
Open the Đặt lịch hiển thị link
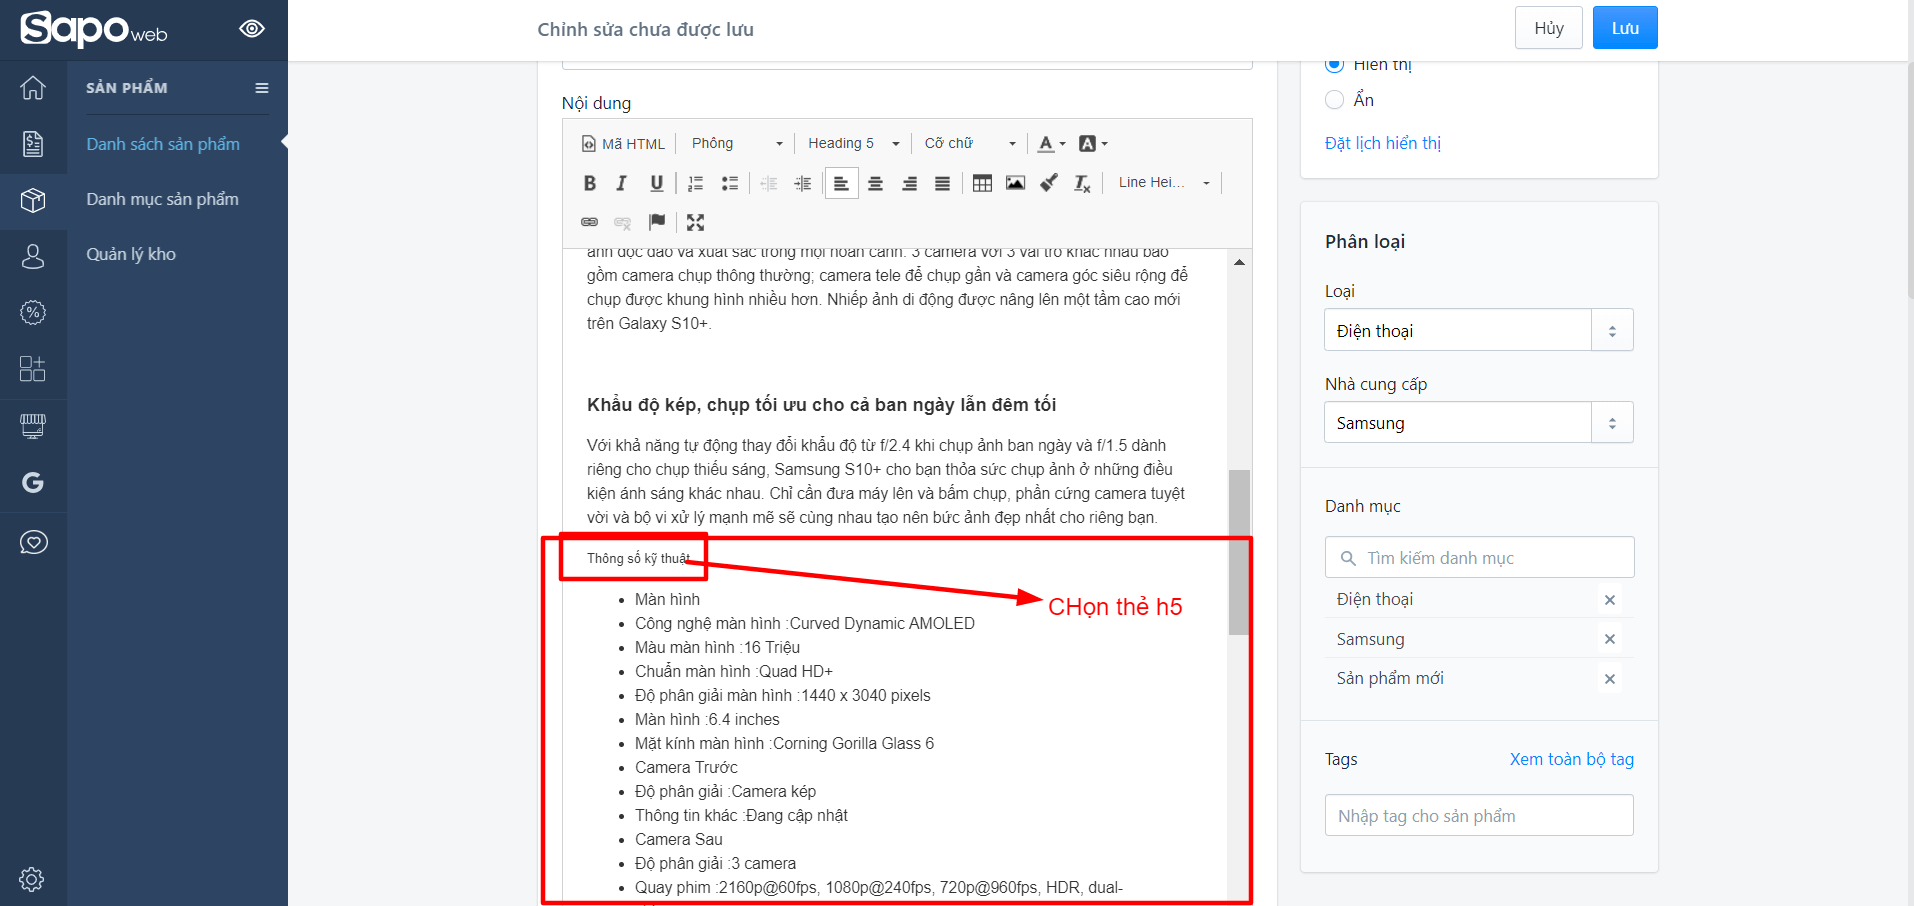tap(1383, 143)
